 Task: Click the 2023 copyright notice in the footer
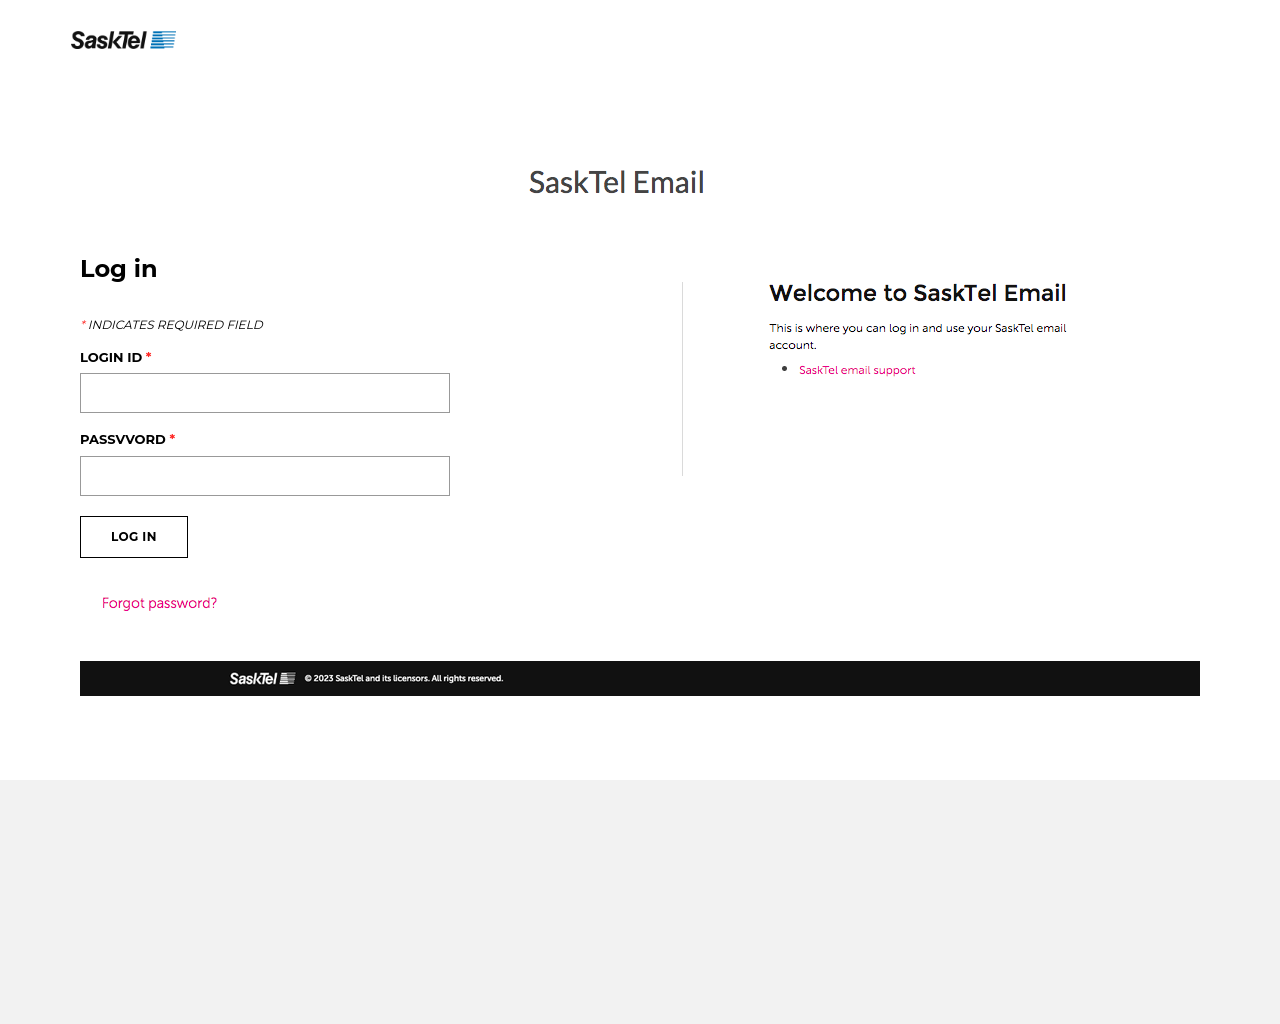coord(403,678)
